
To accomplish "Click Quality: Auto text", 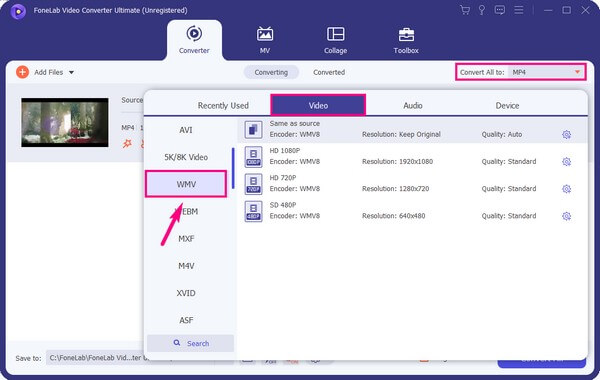I will (x=502, y=134).
